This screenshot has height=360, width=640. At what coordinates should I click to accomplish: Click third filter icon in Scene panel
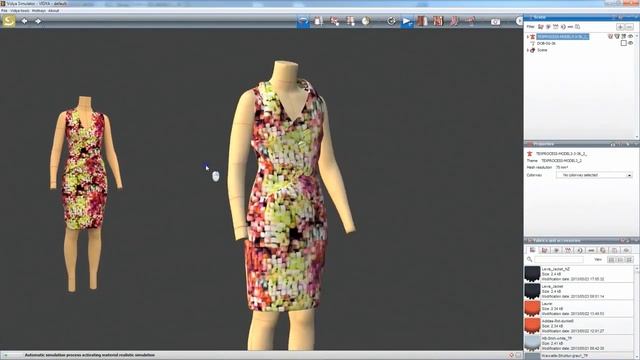[x=556, y=27]
